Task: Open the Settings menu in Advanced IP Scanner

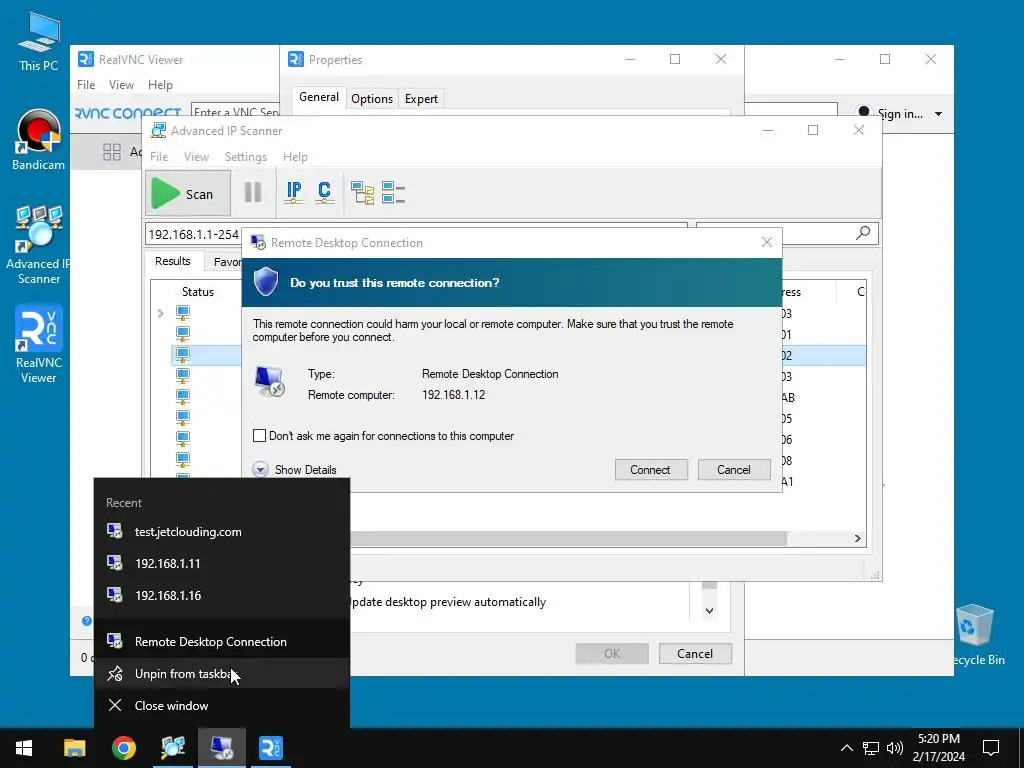Action: (x=246, y=157)
